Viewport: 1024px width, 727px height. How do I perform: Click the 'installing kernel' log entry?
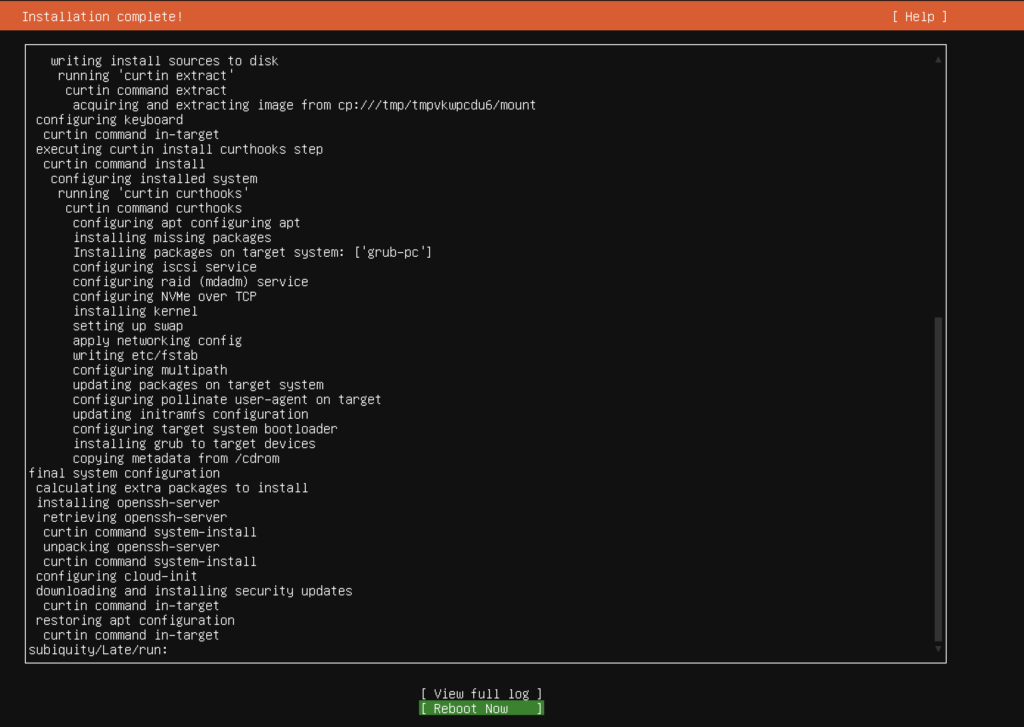tap(135, 311)
